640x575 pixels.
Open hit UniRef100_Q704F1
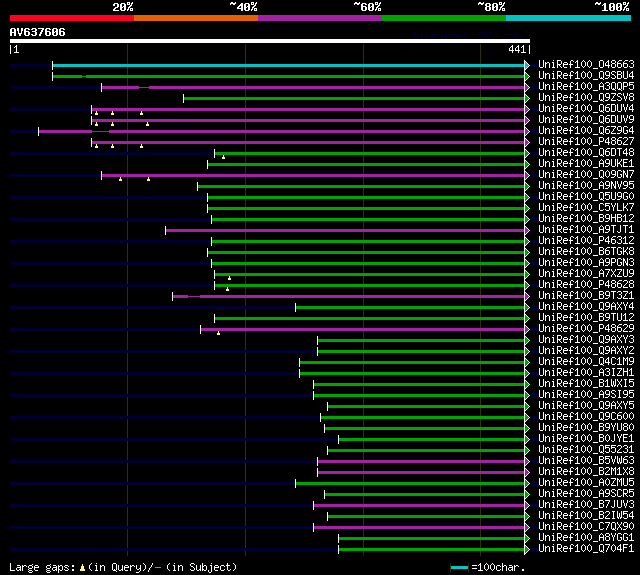[586, 549]
